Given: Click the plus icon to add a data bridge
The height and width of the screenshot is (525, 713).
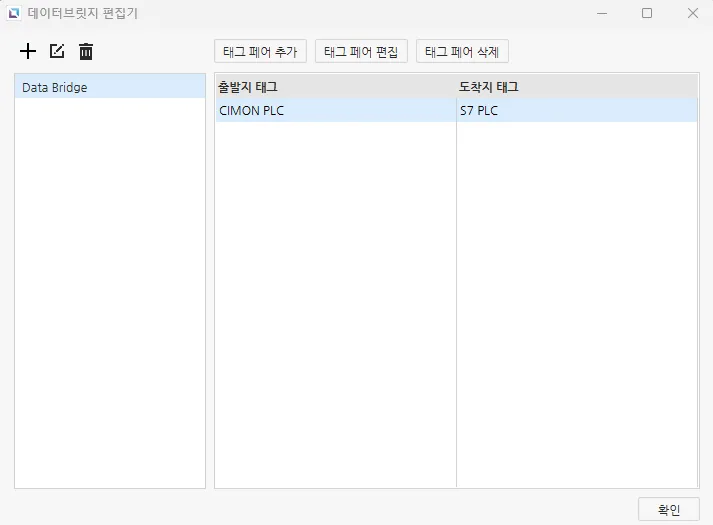Looking at the screenshot, I should click(28, 51).
